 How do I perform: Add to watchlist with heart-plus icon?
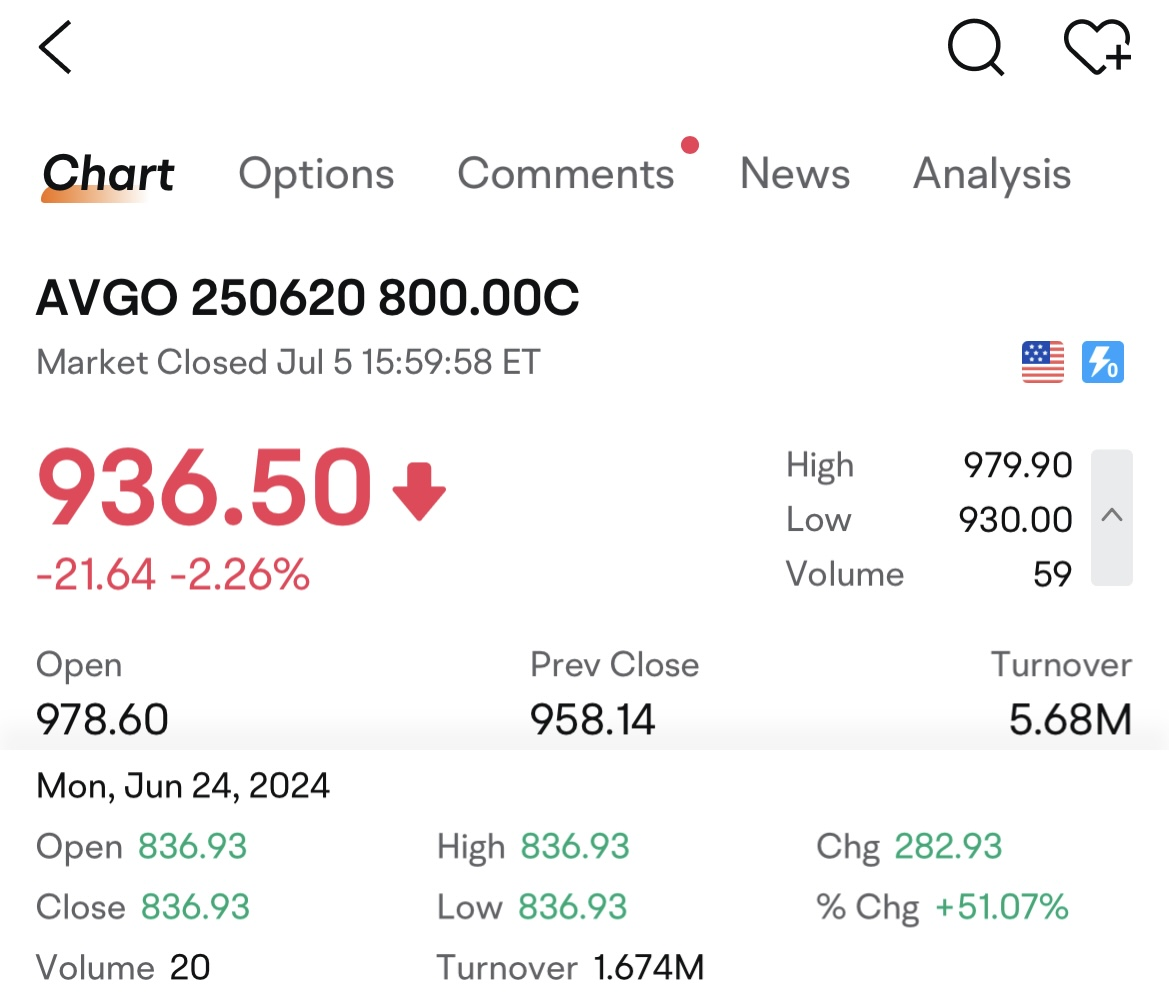point(1096,47)
